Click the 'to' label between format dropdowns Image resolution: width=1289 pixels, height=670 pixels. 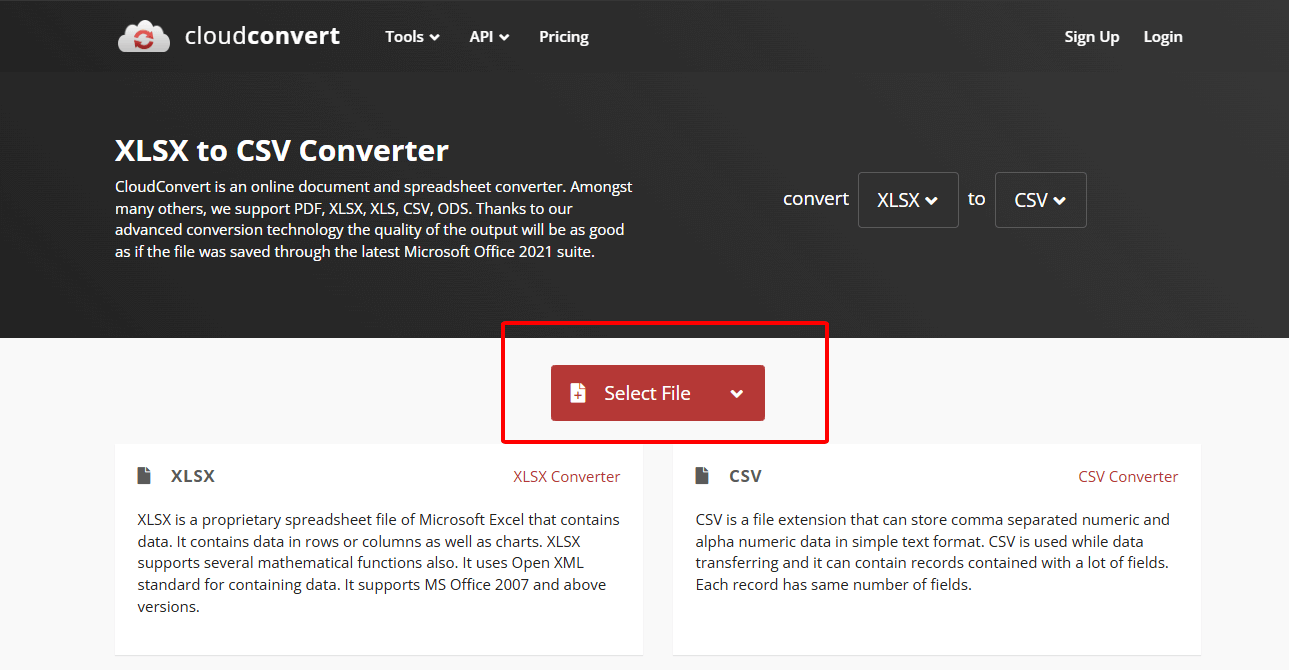click(x=977, y=199)
